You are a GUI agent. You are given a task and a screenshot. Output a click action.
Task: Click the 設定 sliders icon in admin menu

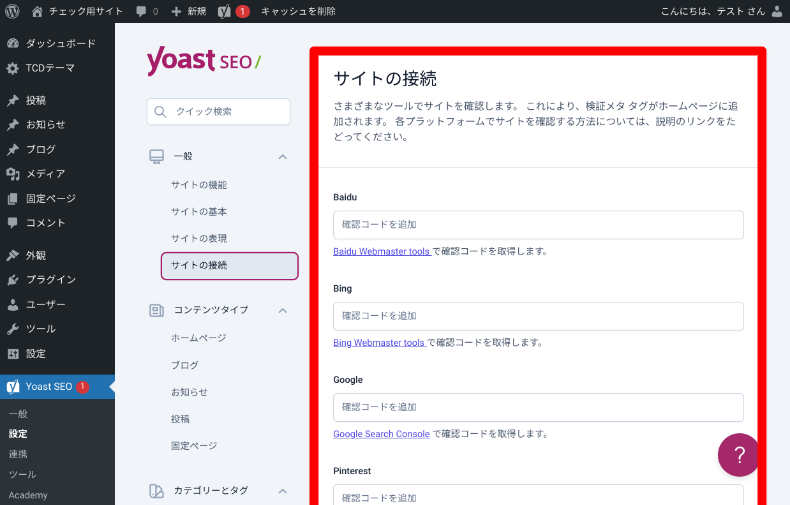pyautogui.click(x=13, y=353)
